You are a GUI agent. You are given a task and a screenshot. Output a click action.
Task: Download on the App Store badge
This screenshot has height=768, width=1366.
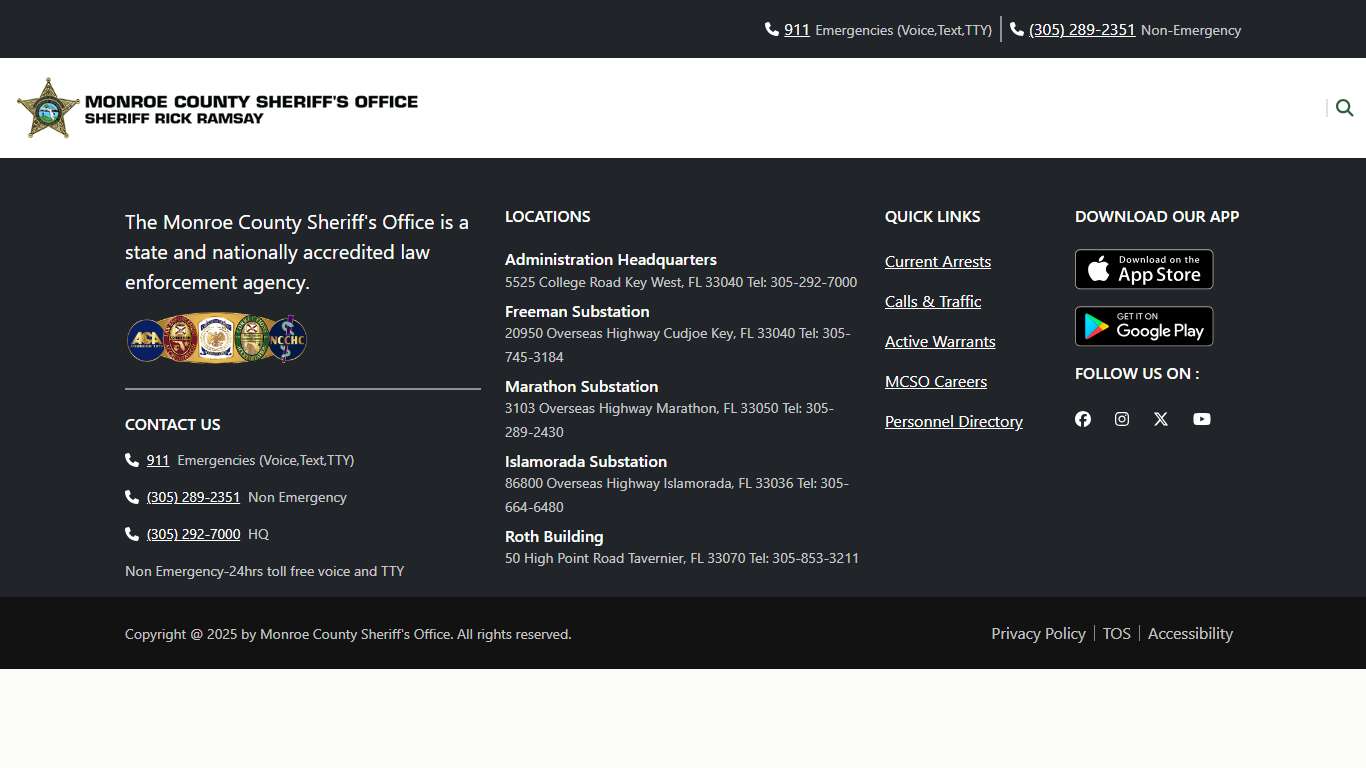pos(1143,269)
